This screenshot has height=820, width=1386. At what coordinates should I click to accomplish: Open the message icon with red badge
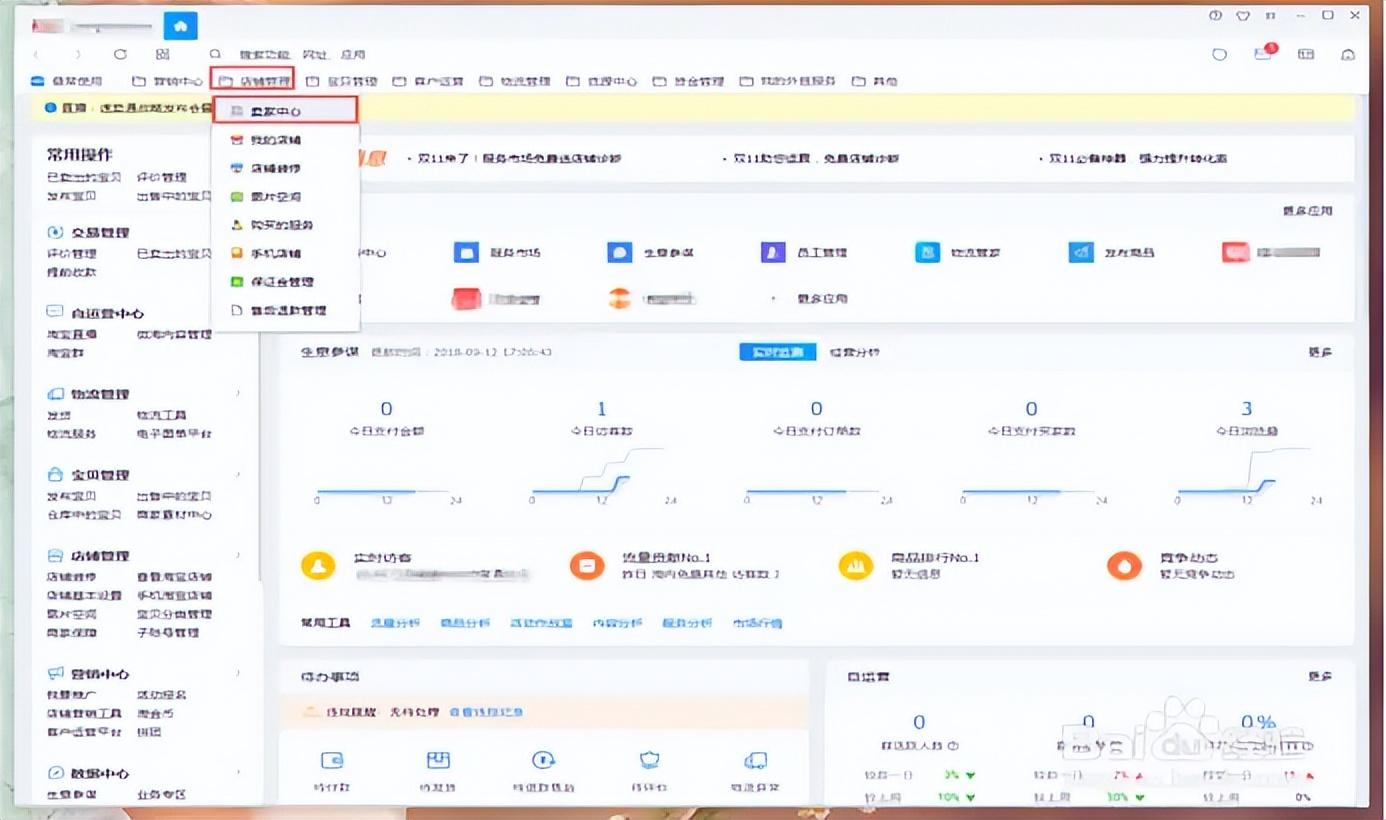coord(1263,54)
